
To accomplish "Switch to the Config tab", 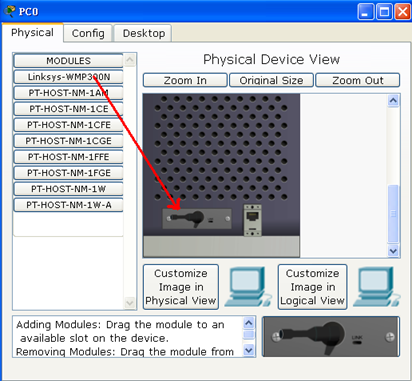I will (x=88, y=33).
